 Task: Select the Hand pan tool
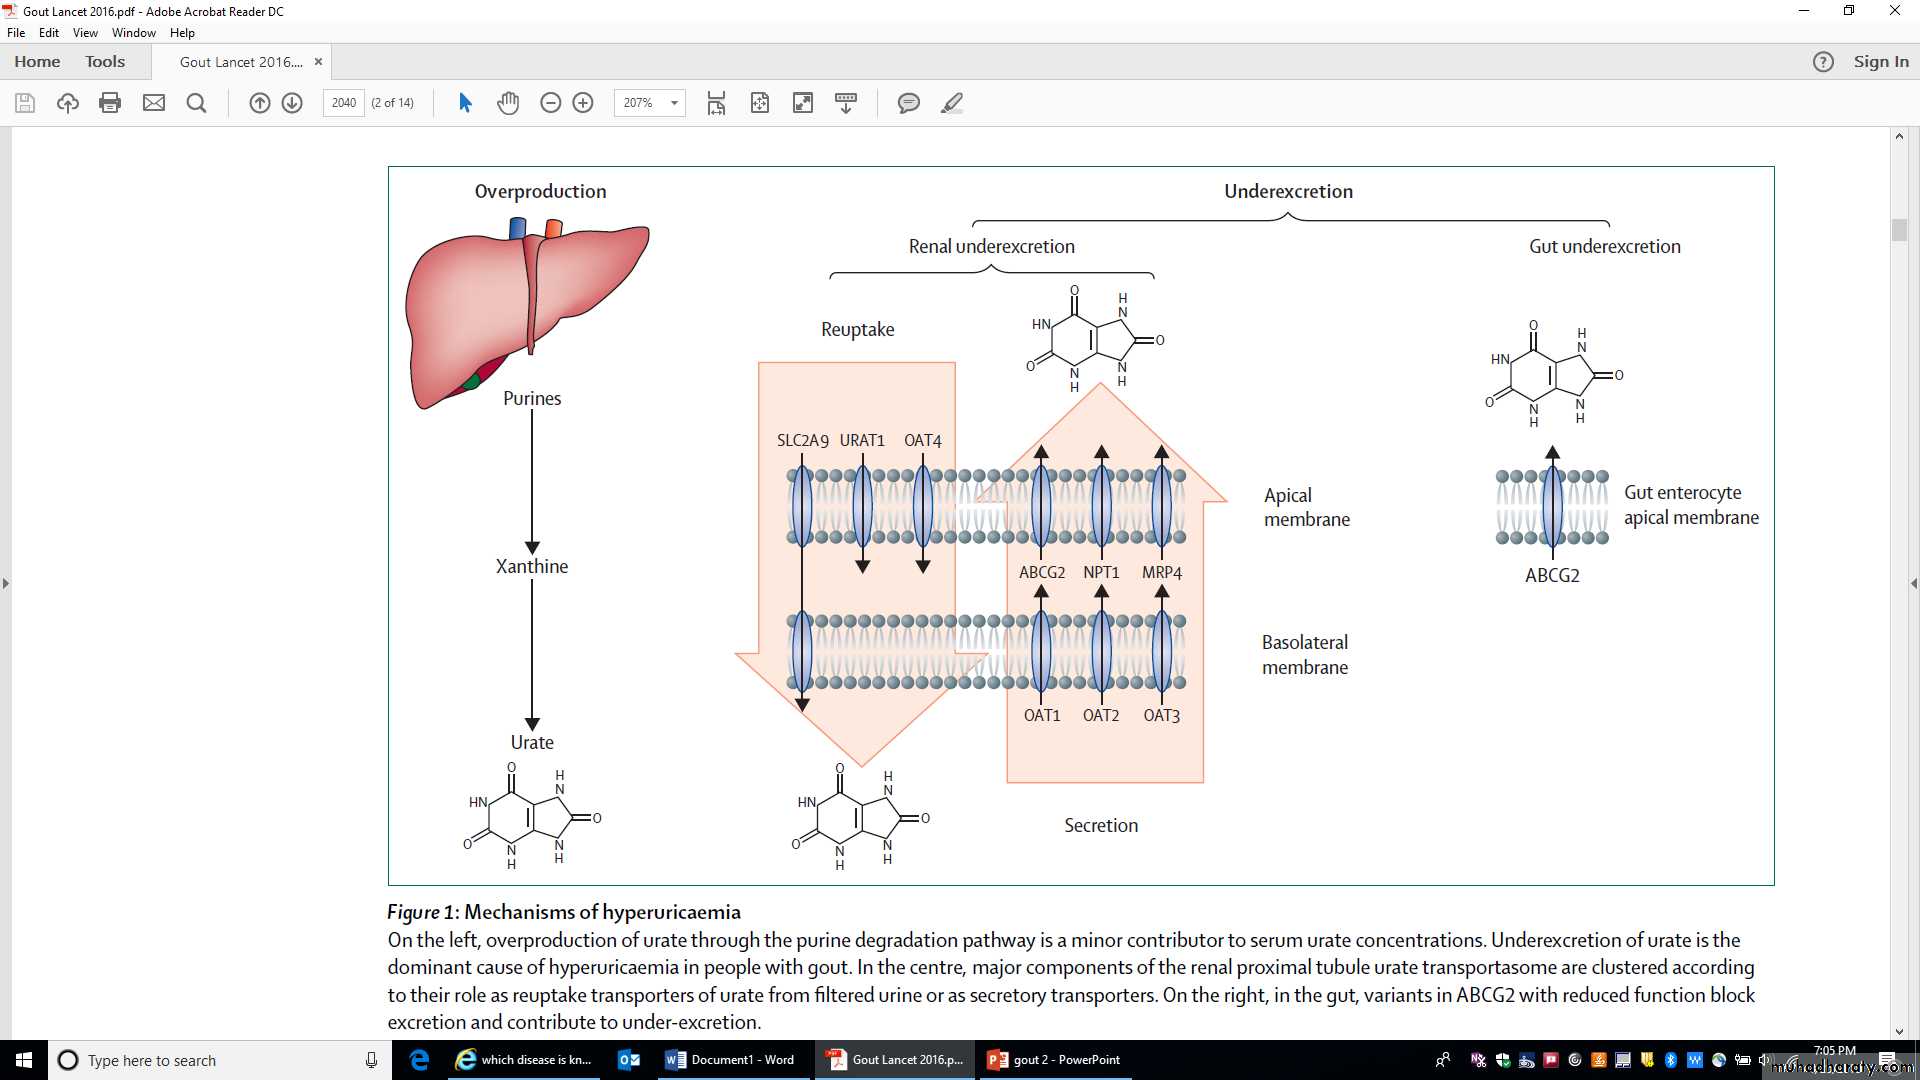point(508,103)
